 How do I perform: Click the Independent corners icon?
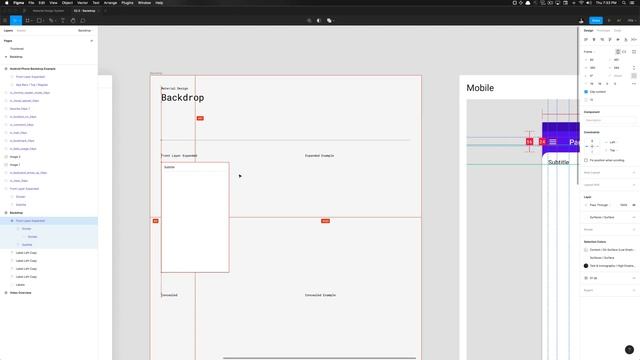[x=634, y=76]
